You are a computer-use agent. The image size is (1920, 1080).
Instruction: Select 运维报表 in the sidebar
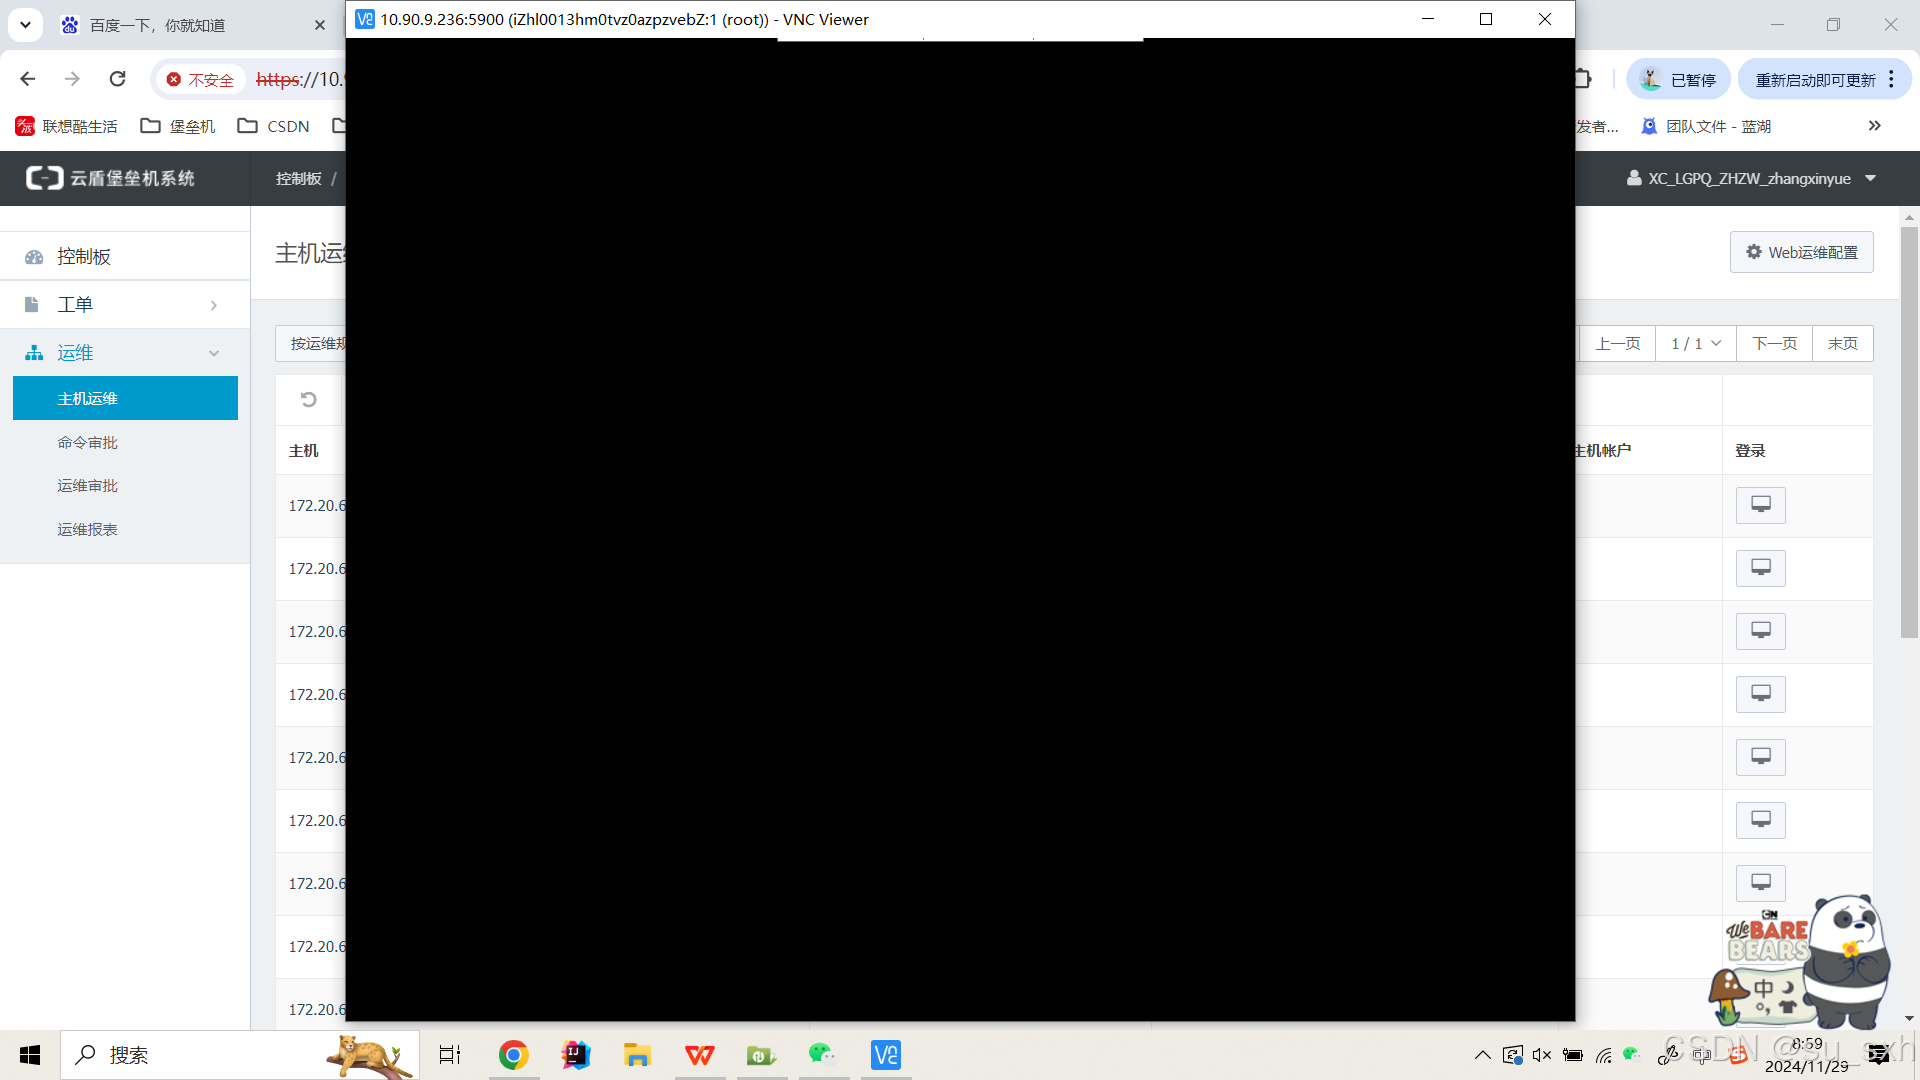[88, 530]
